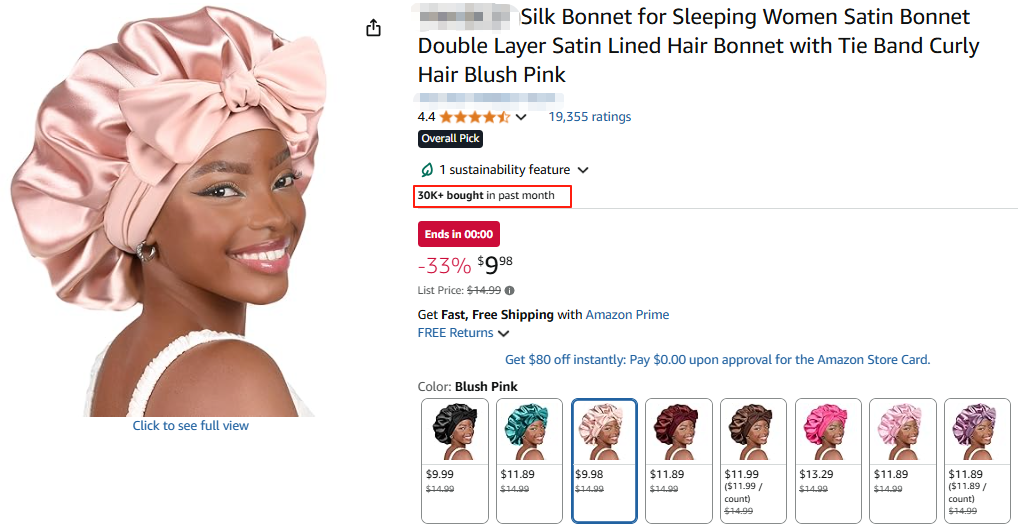The image size is (1020, 526).
Task: Click the sustainability leaf icon
Action: click(426, 170)
